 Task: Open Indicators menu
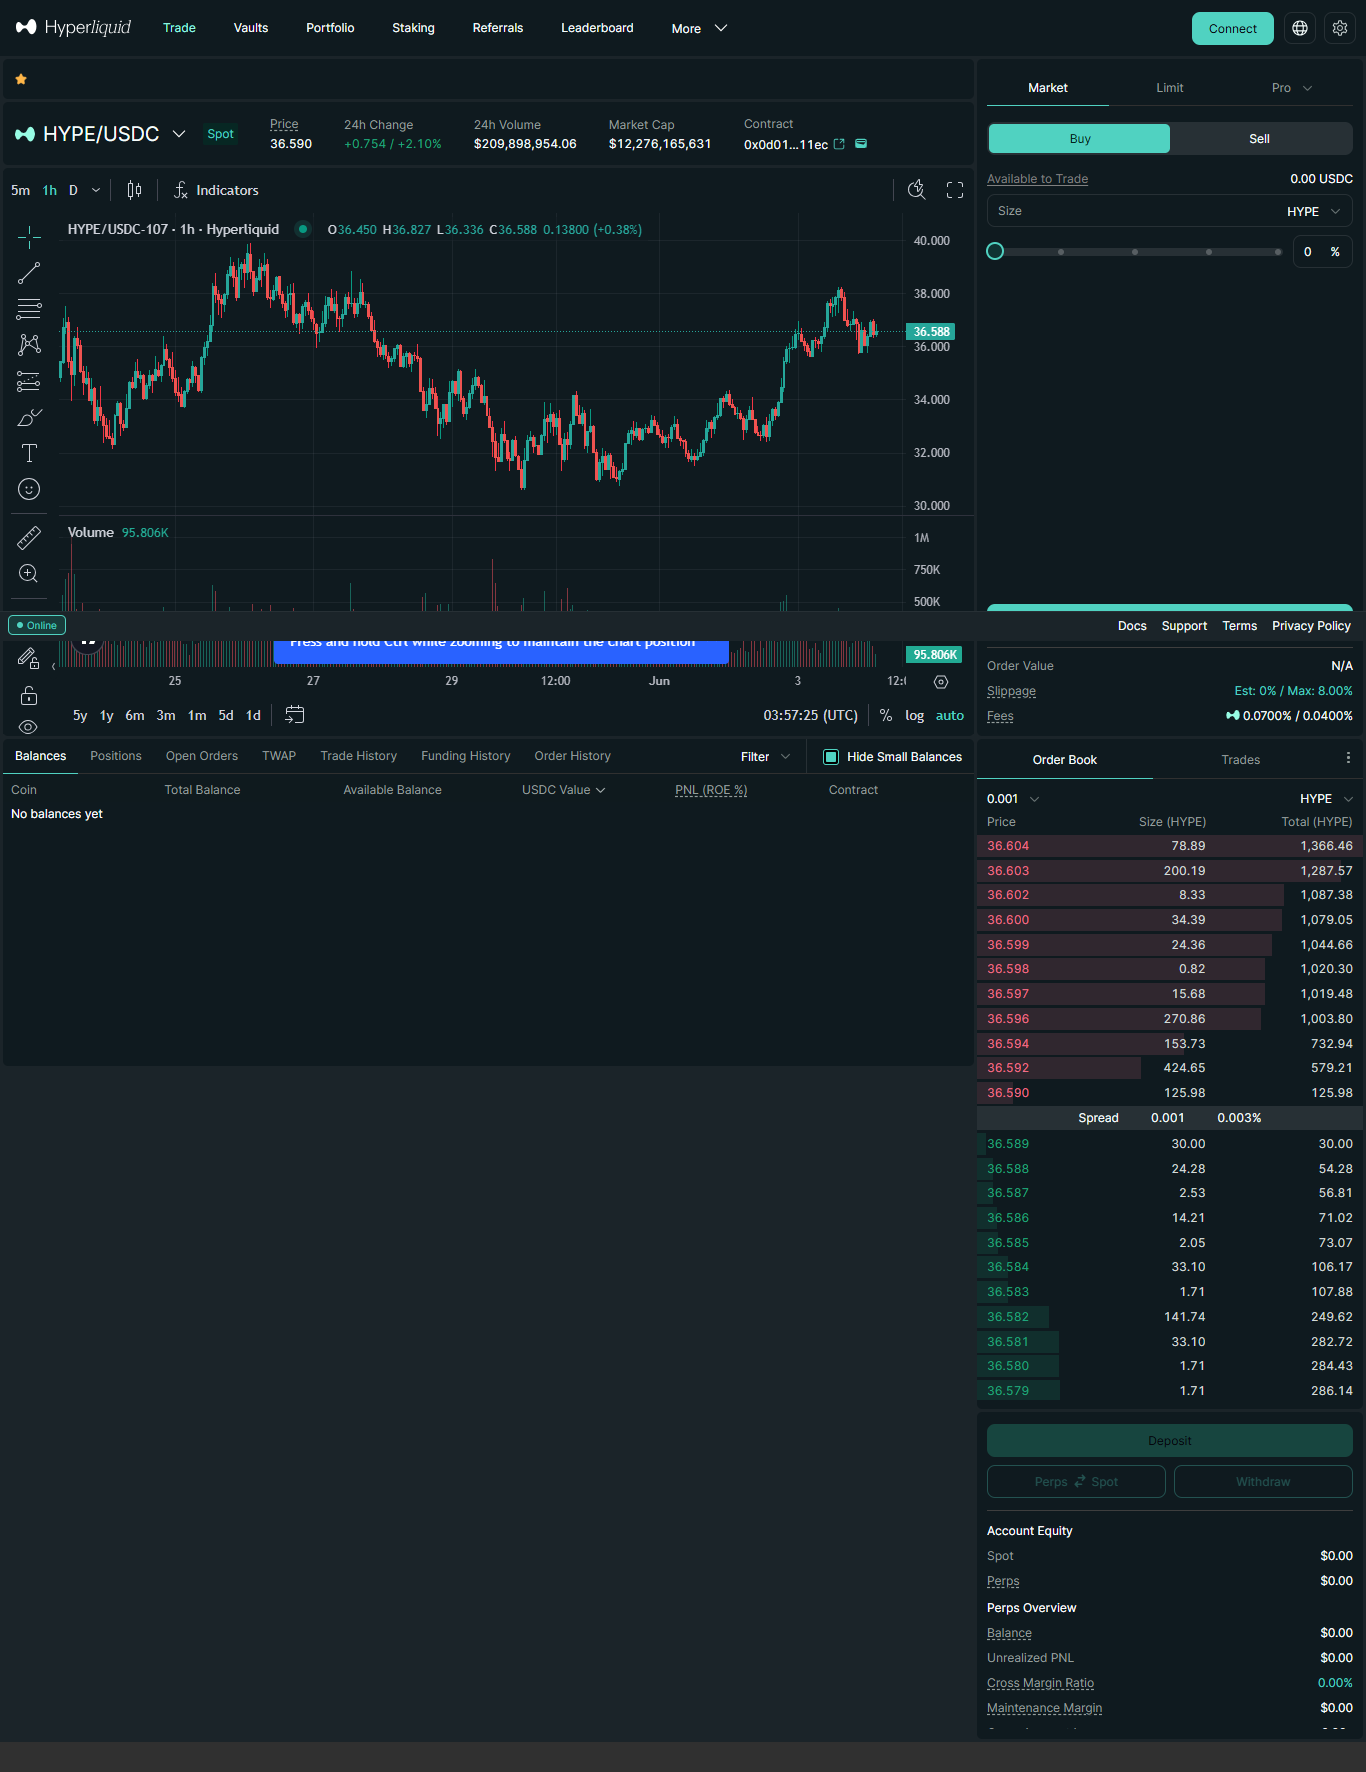pos(216,190)
